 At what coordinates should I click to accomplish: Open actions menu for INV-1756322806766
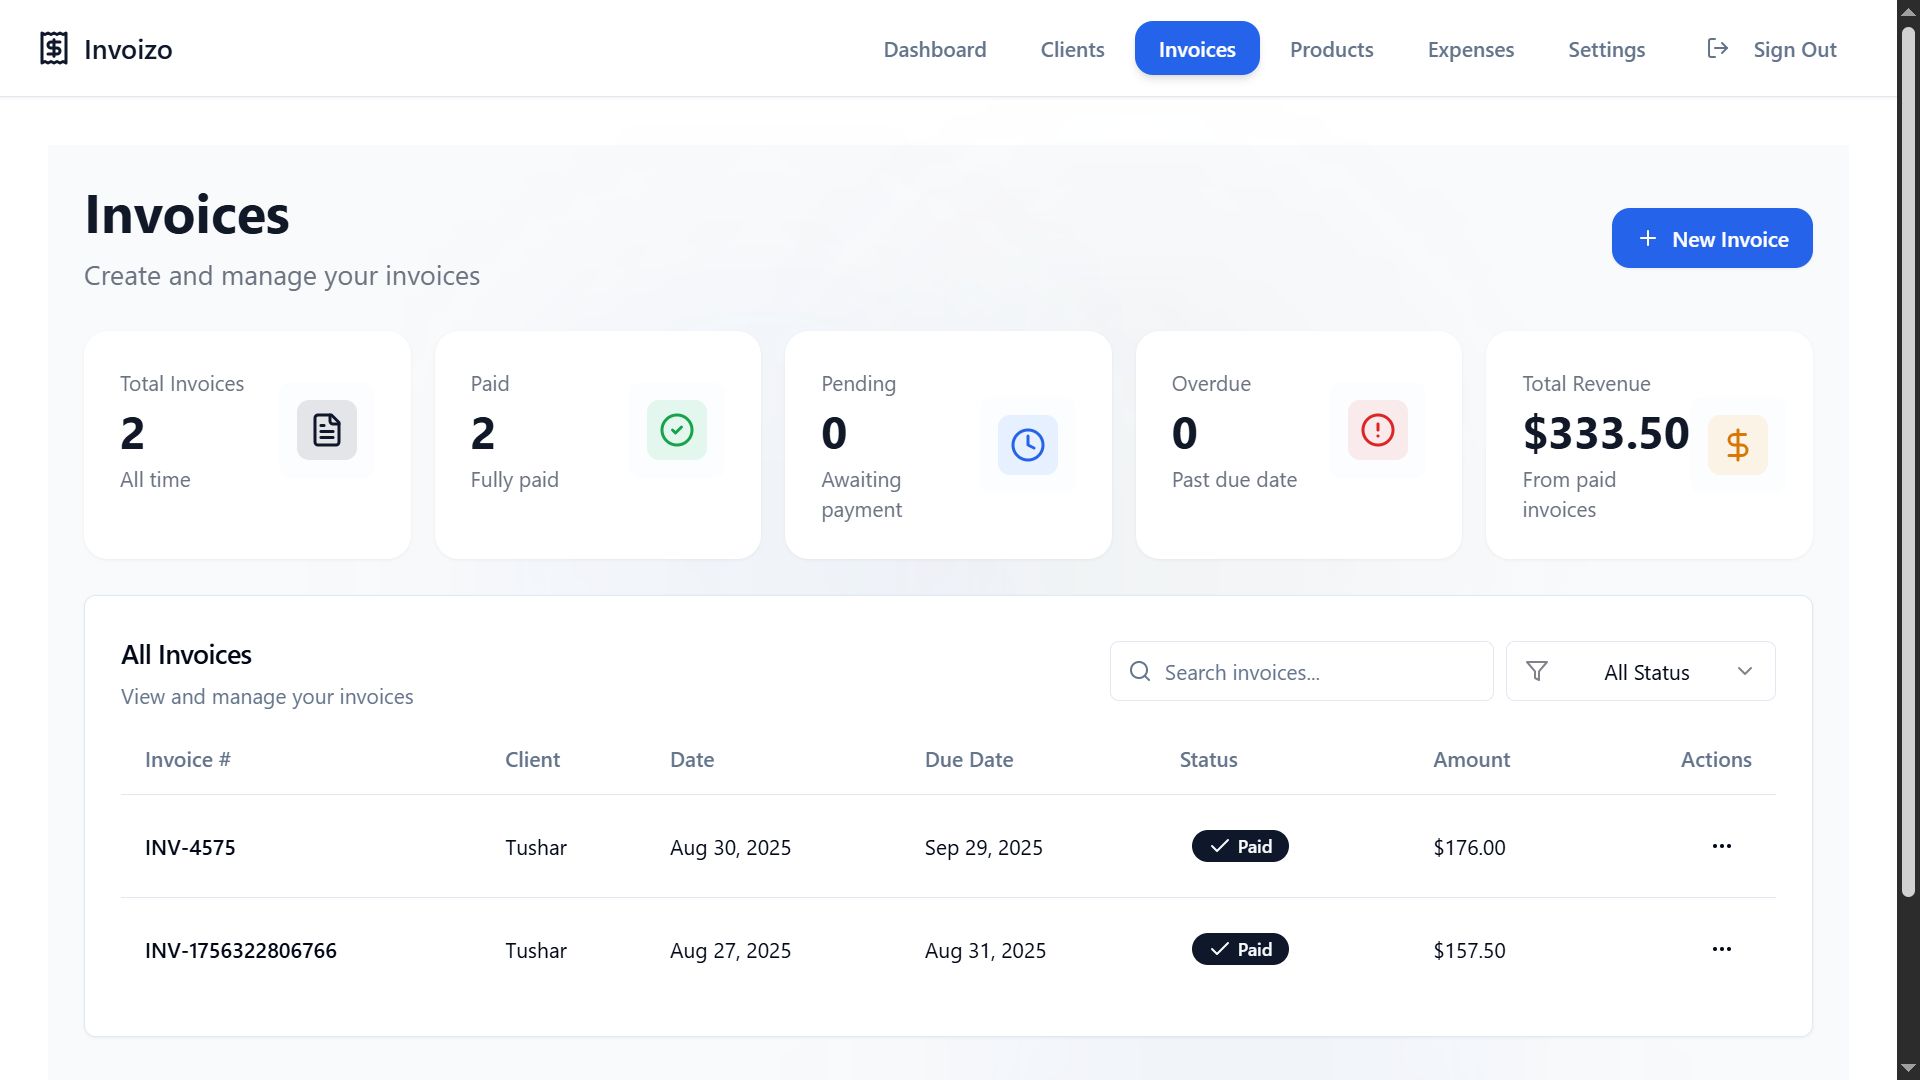(x=1721, y=949)
